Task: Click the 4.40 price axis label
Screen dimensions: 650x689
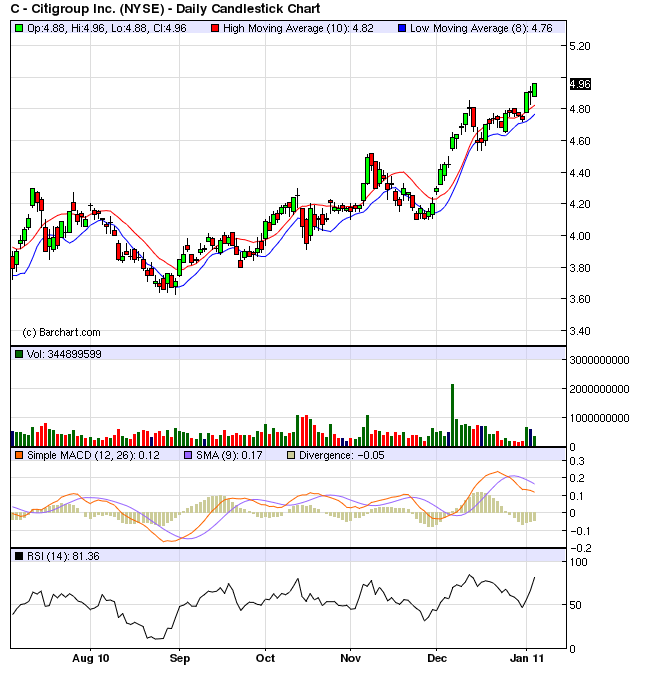Action: [x=580, y=173]
